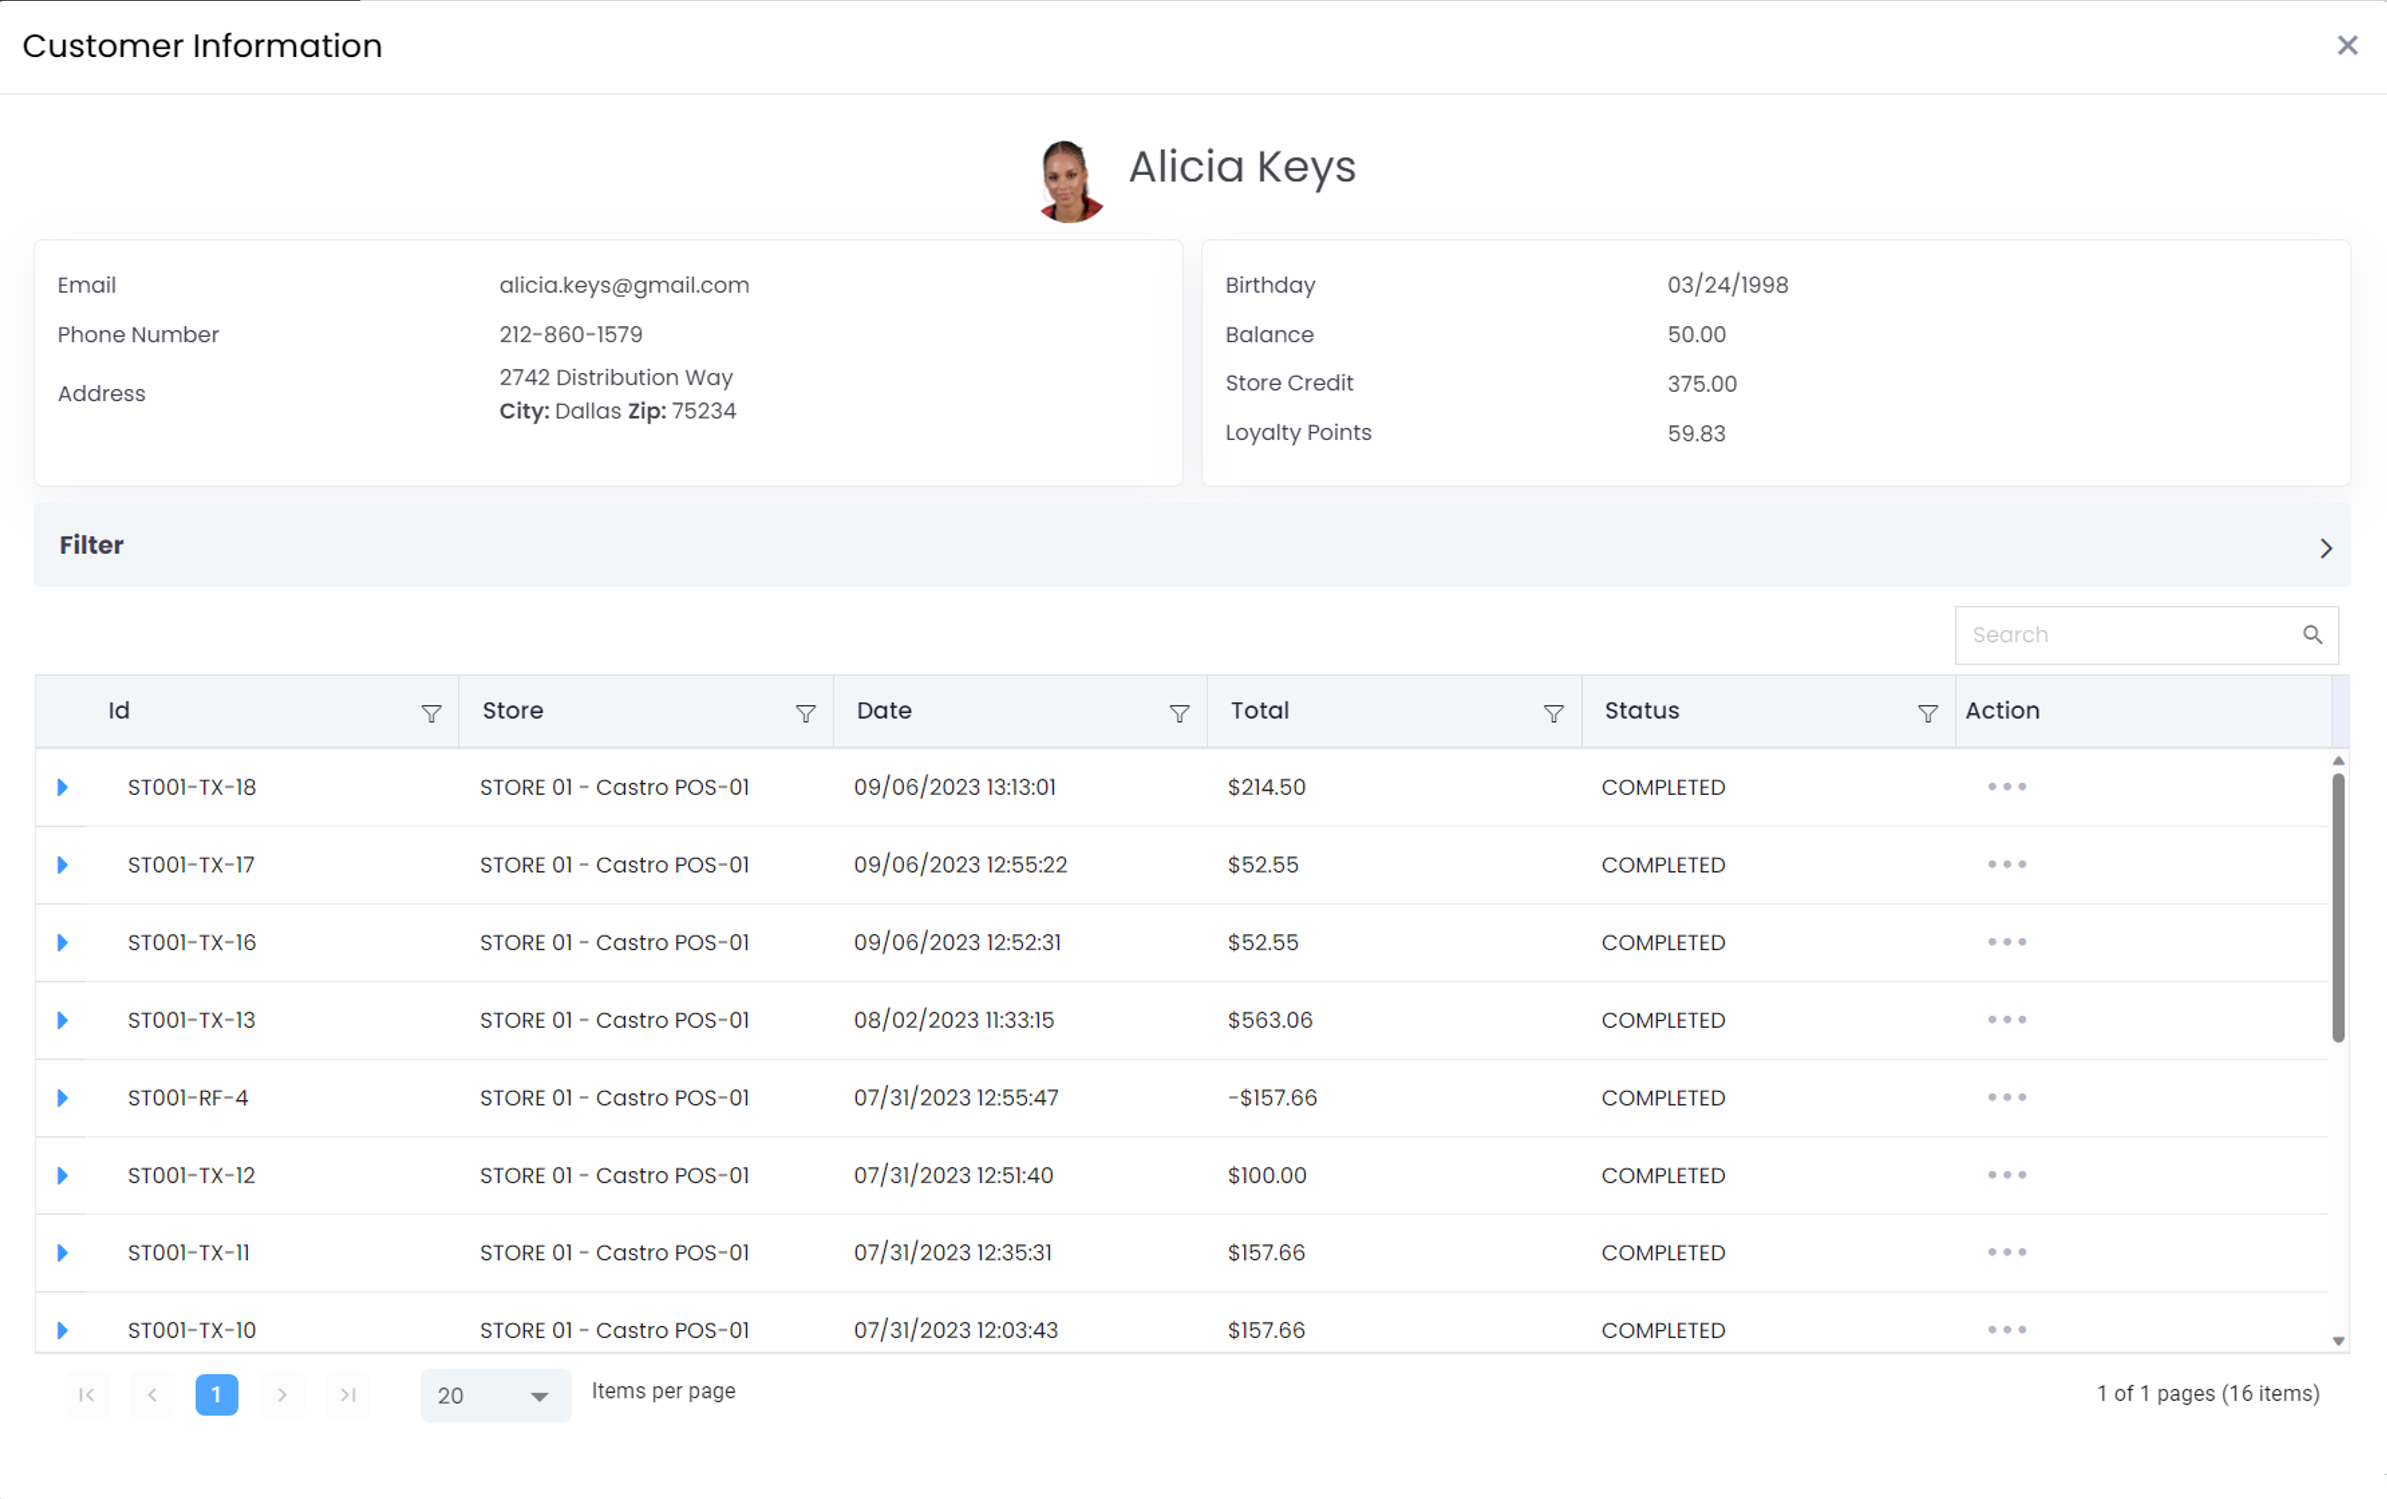Expand row ST001-TX-12 details

pyautogui.click(x=63, y=1175)
